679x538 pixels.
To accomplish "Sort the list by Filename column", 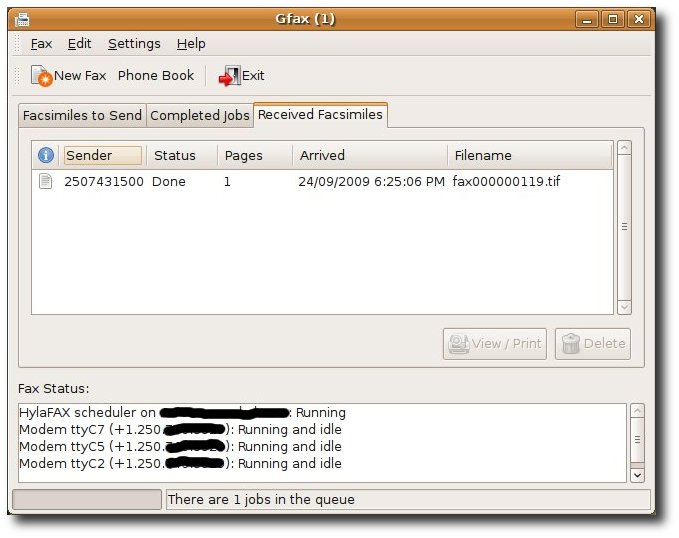I will pos(530,156).
